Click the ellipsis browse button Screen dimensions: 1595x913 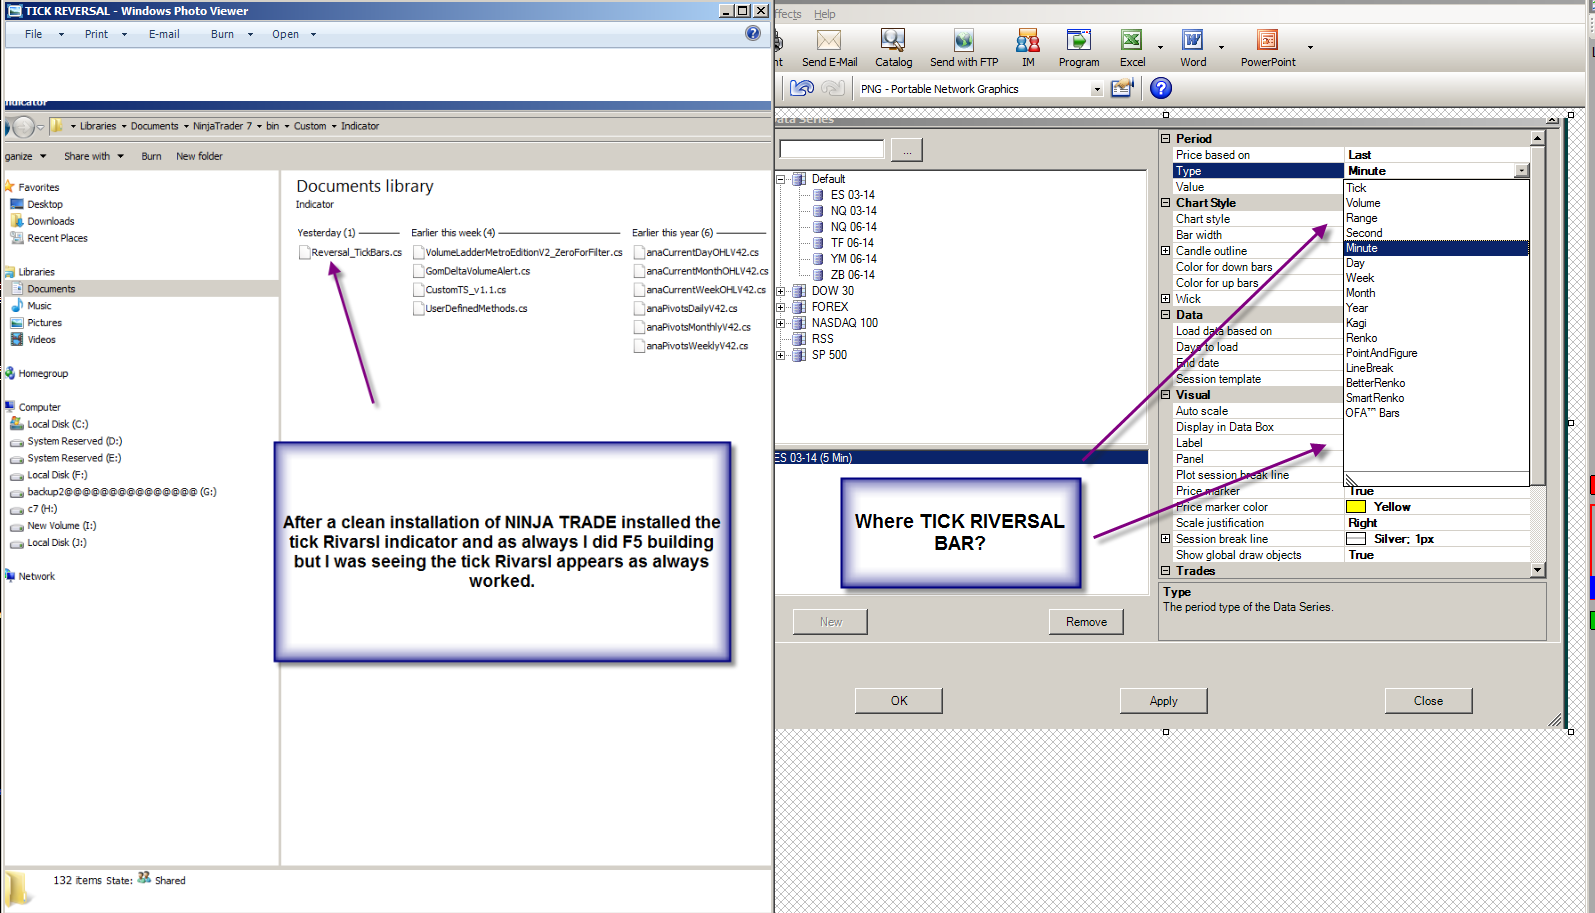tap(906, 150)
